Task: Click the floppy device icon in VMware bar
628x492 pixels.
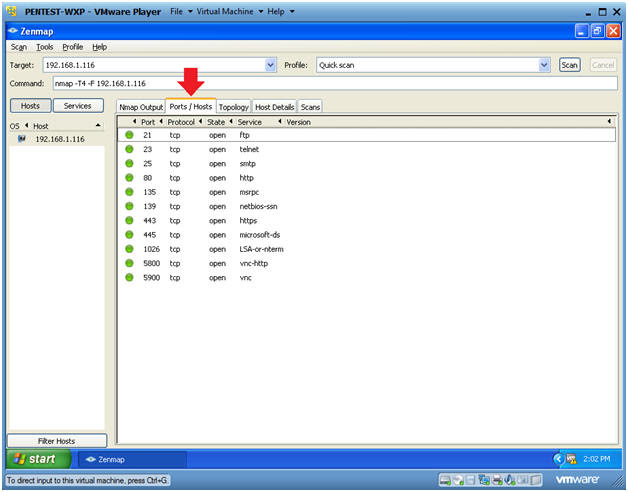Action: 471,479
